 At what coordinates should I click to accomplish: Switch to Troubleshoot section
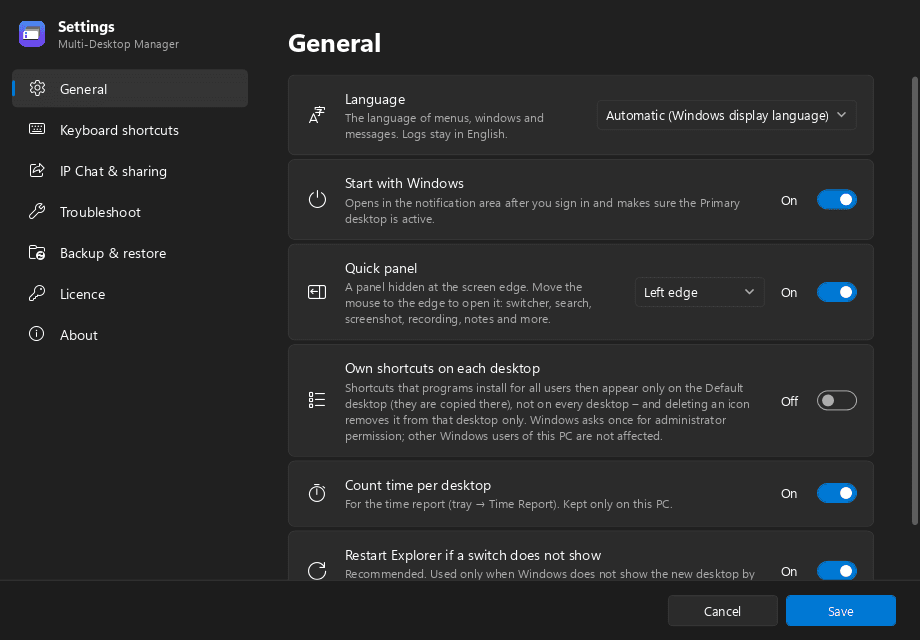[x=130, y=212]
